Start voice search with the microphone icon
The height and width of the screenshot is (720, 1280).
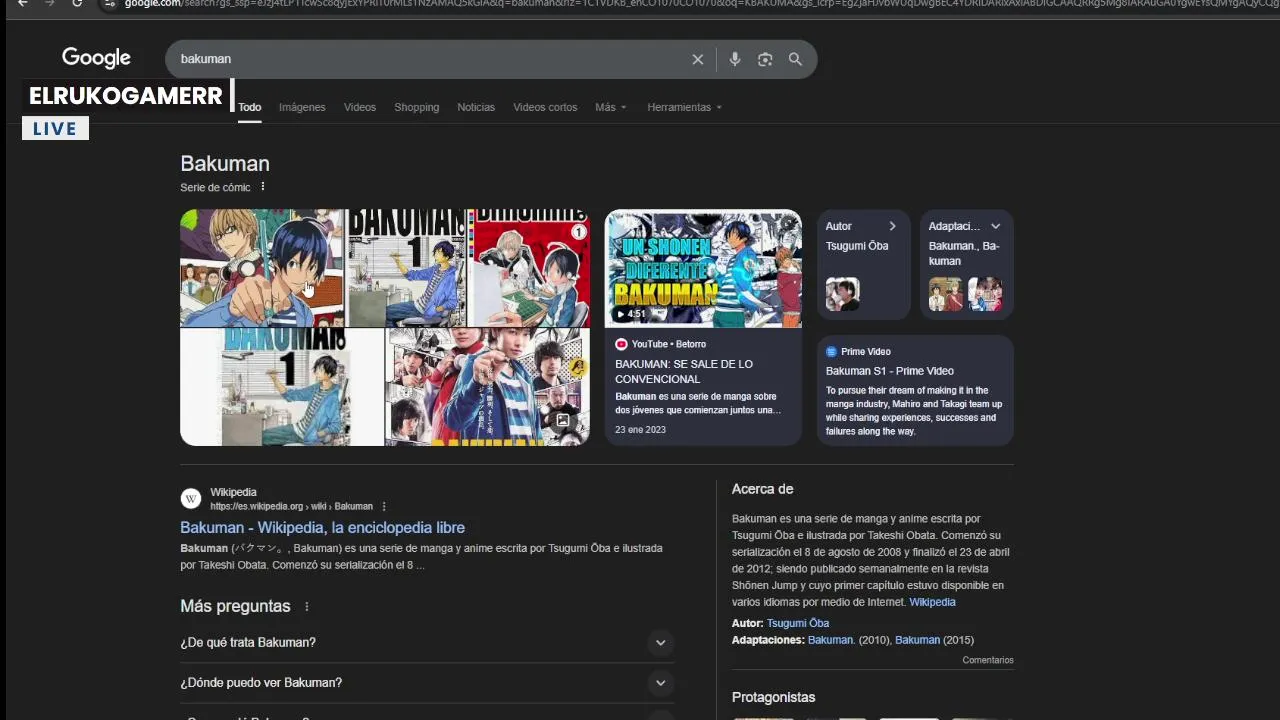(x=735, y=59)
